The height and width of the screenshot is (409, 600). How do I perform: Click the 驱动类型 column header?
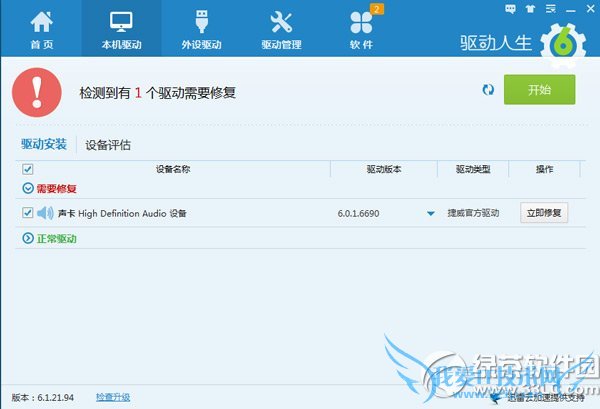(473, 169)
